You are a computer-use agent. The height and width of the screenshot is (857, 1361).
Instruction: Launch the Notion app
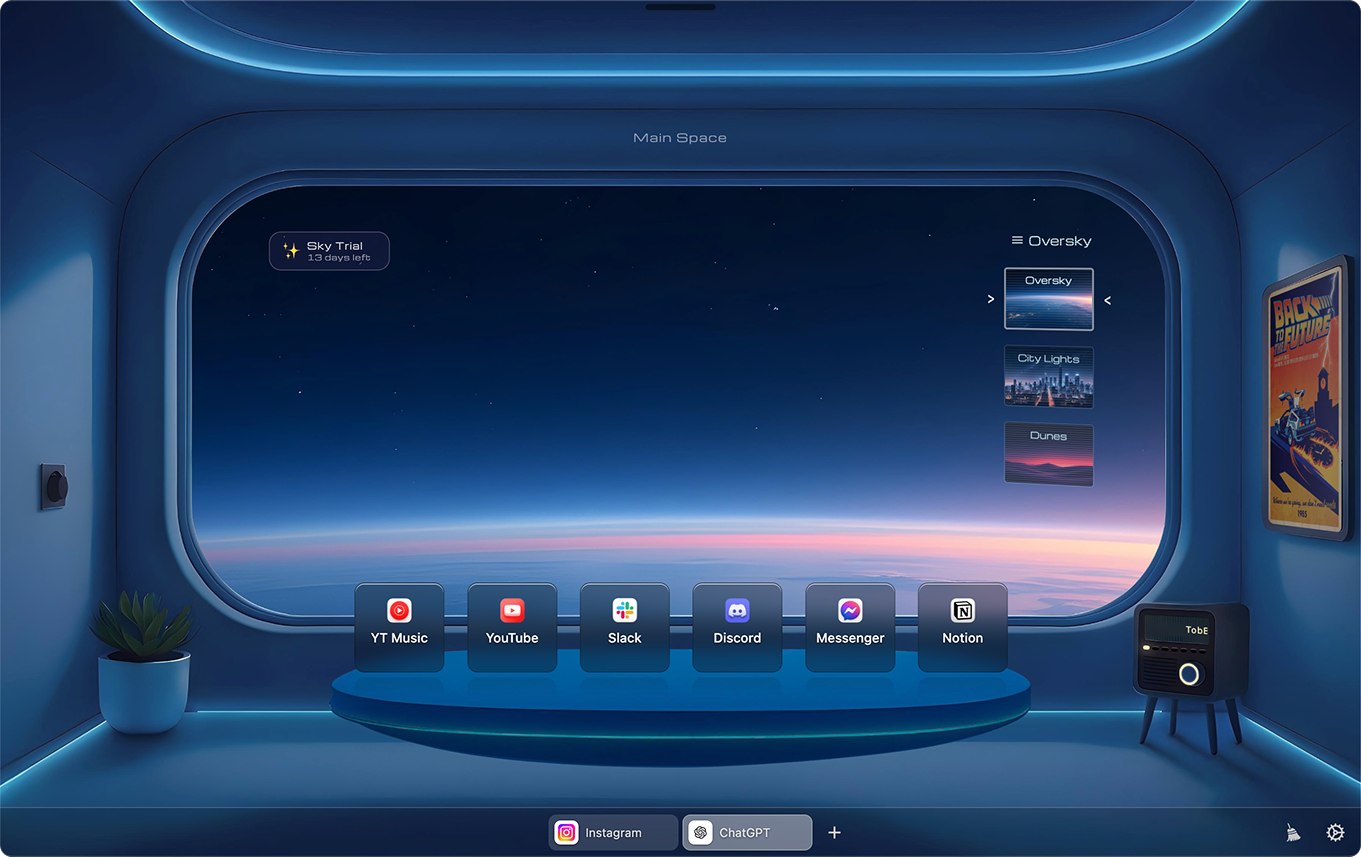(x=962, y=627)
